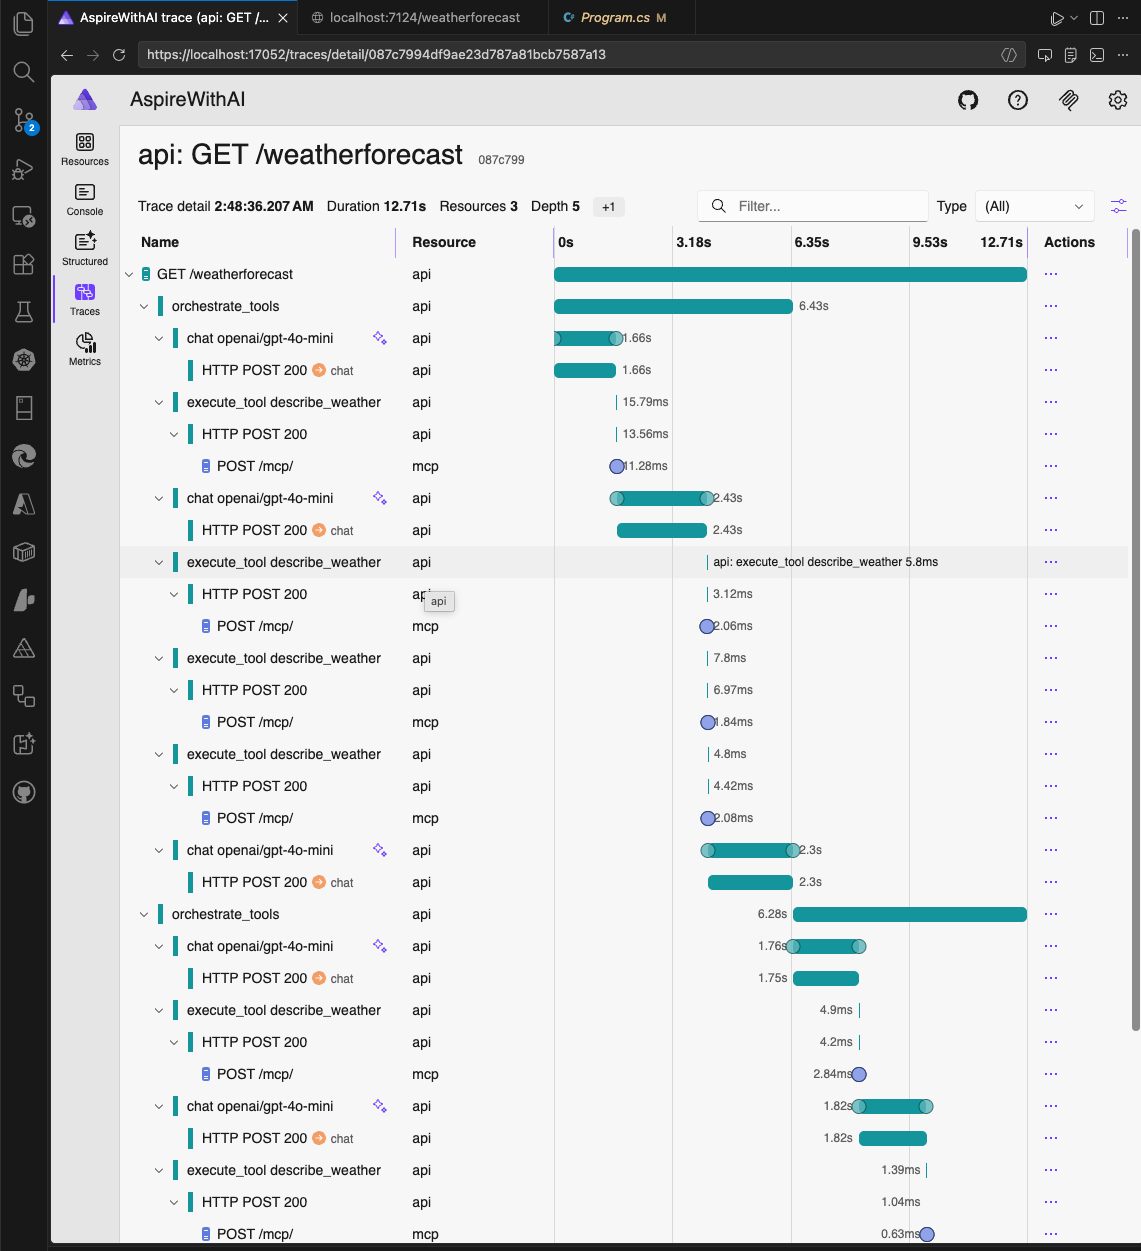Collapse the second orchestrate_tools span
The height and width of the screenshot is (1251, 1141).
pyautogui.click(x=144, y=914)
